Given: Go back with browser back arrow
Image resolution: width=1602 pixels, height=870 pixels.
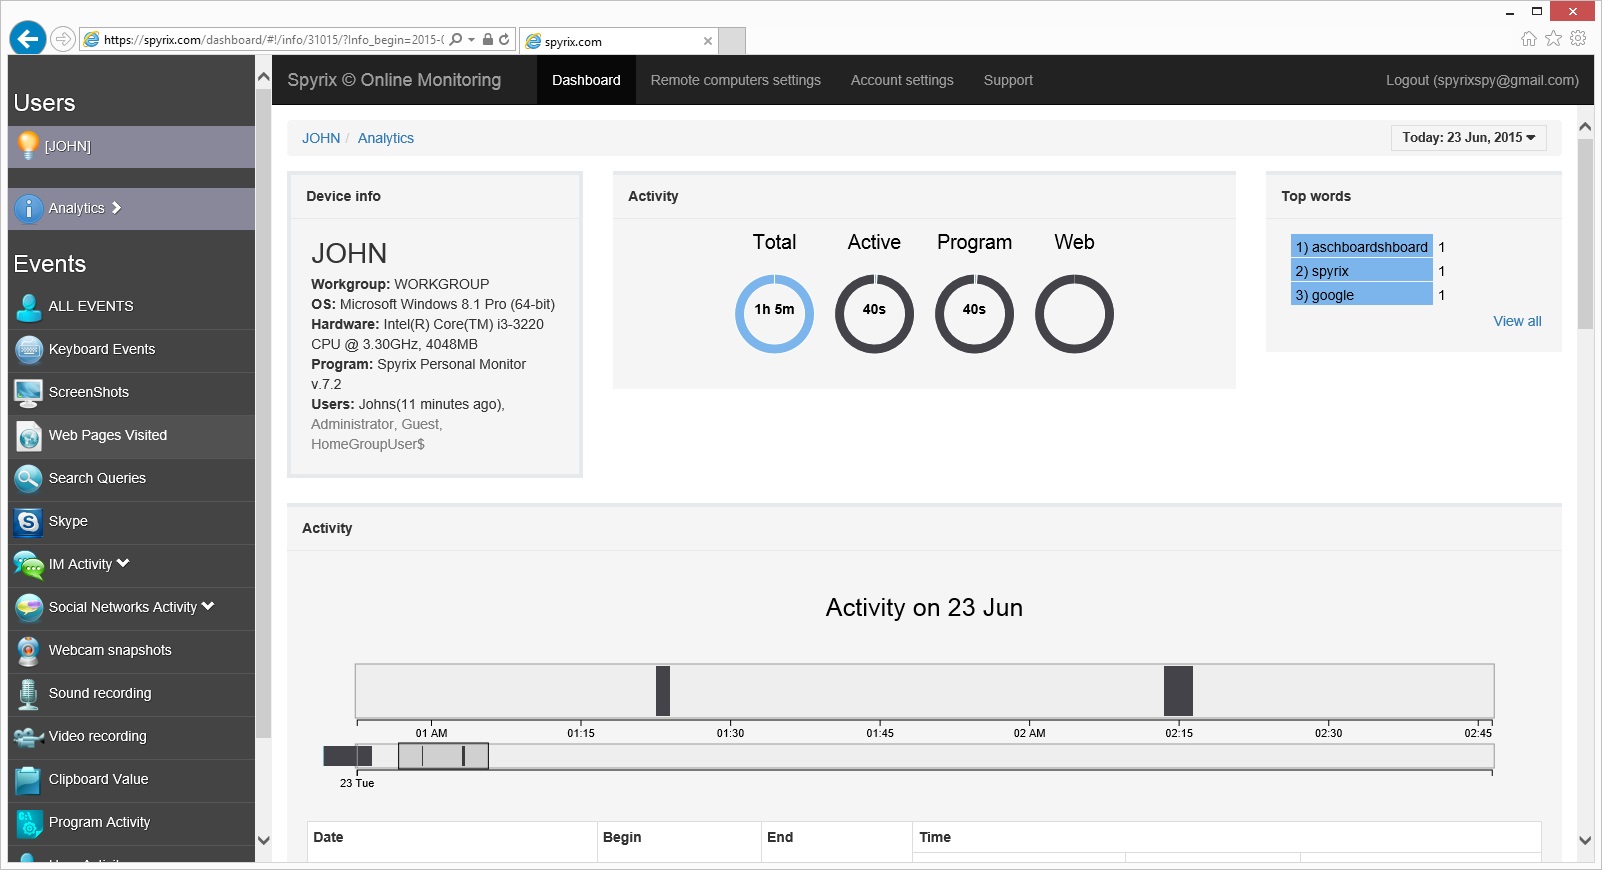Looking at the screenshot, I should [x=28, y=39].
